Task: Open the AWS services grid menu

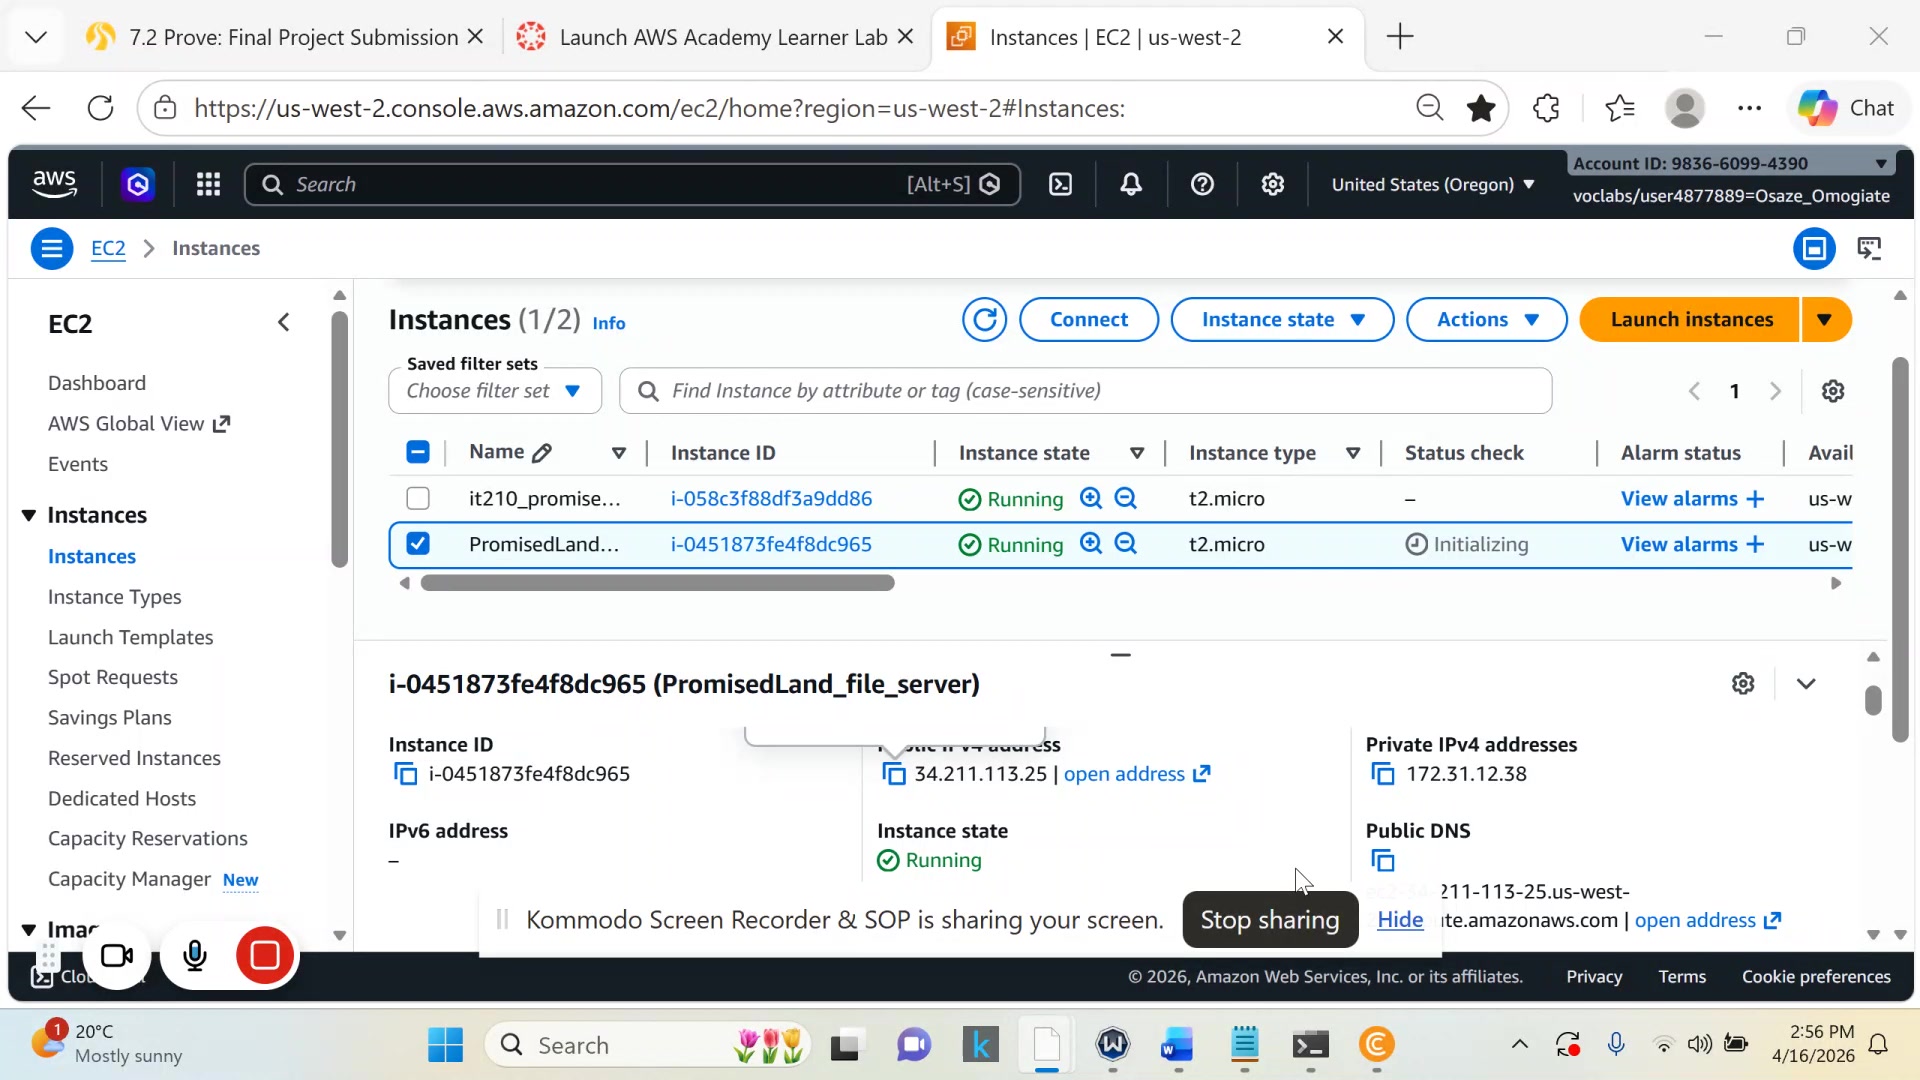Action: pyautogui.click(x=208, y=184)
